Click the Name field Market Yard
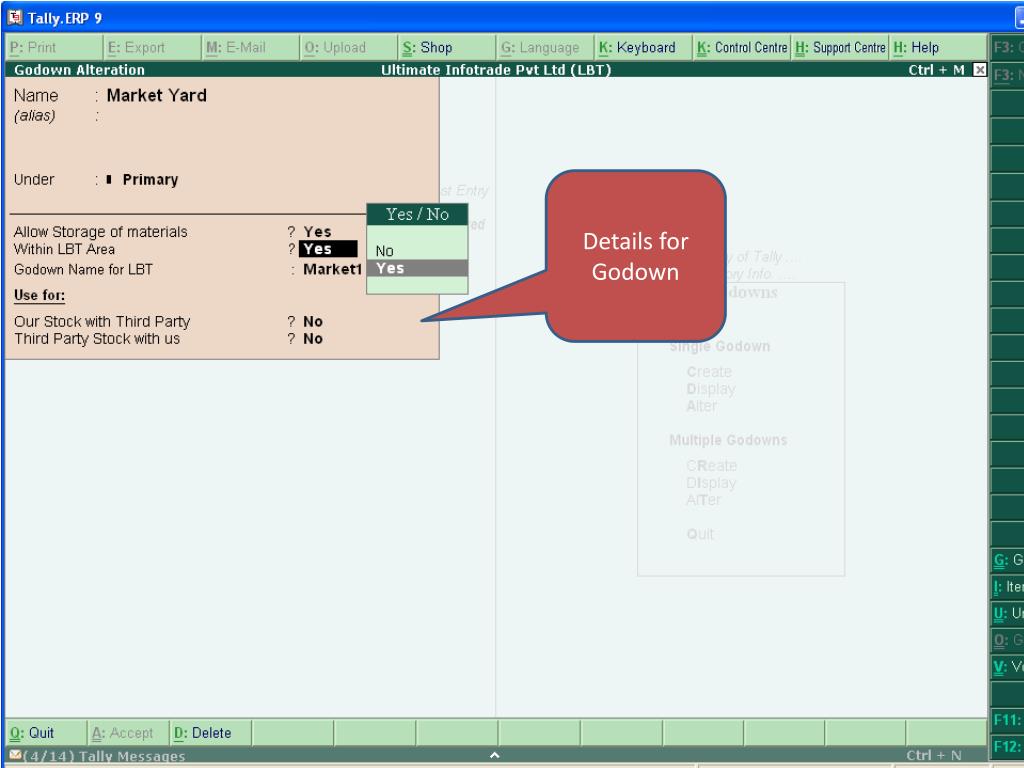Image resolution: width=1024 pixels, height=768 pixels. pos(157,95)
